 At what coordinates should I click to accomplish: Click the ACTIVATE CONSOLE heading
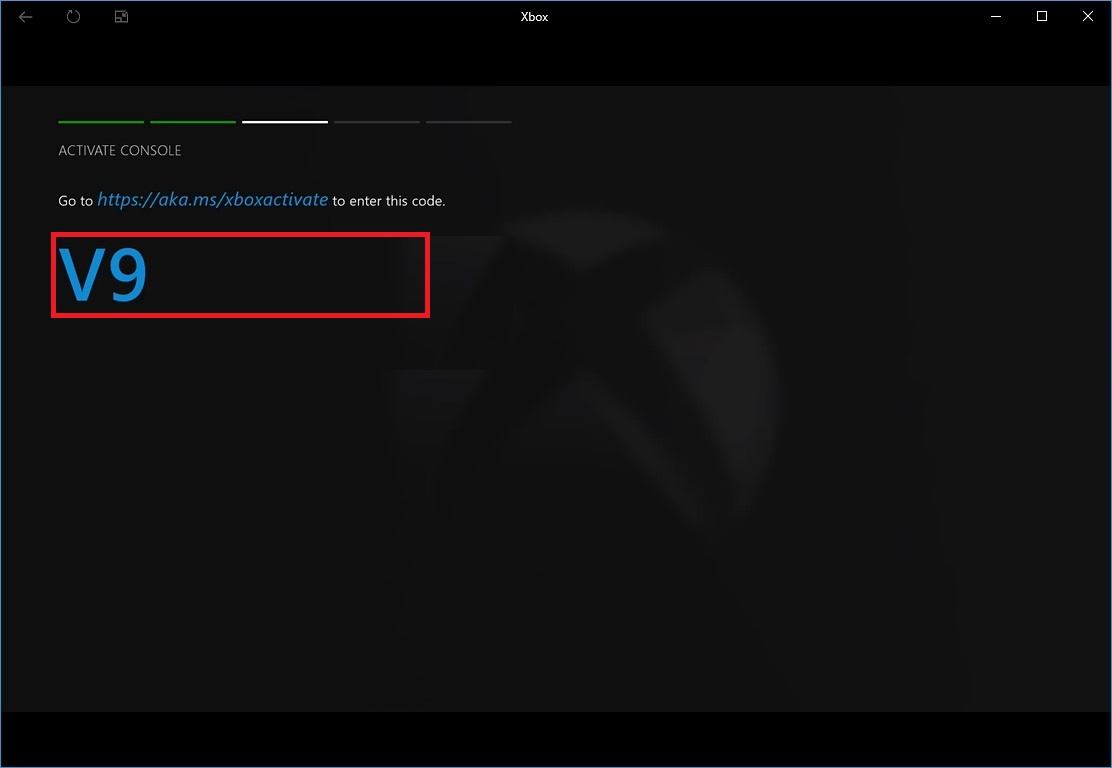pyautogui.click(x=119, y=150)
